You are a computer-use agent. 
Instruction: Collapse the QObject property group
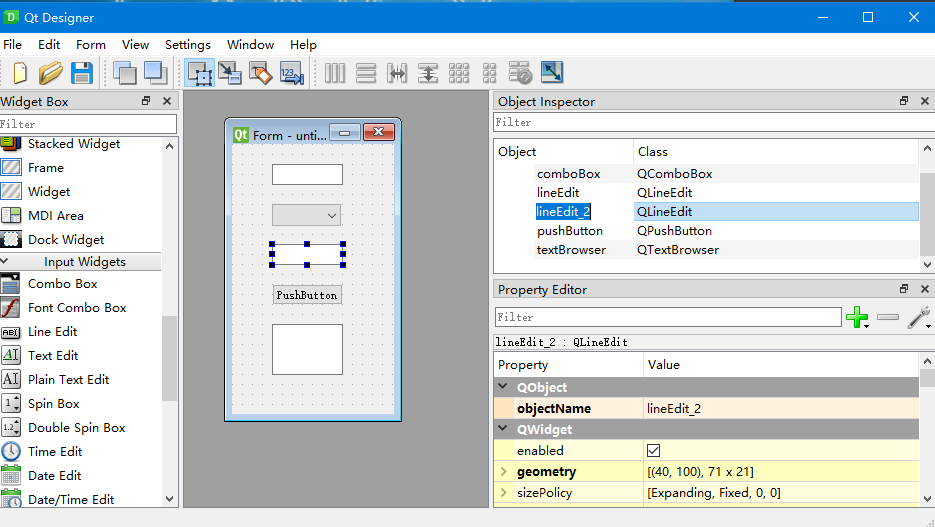point(503,386)
